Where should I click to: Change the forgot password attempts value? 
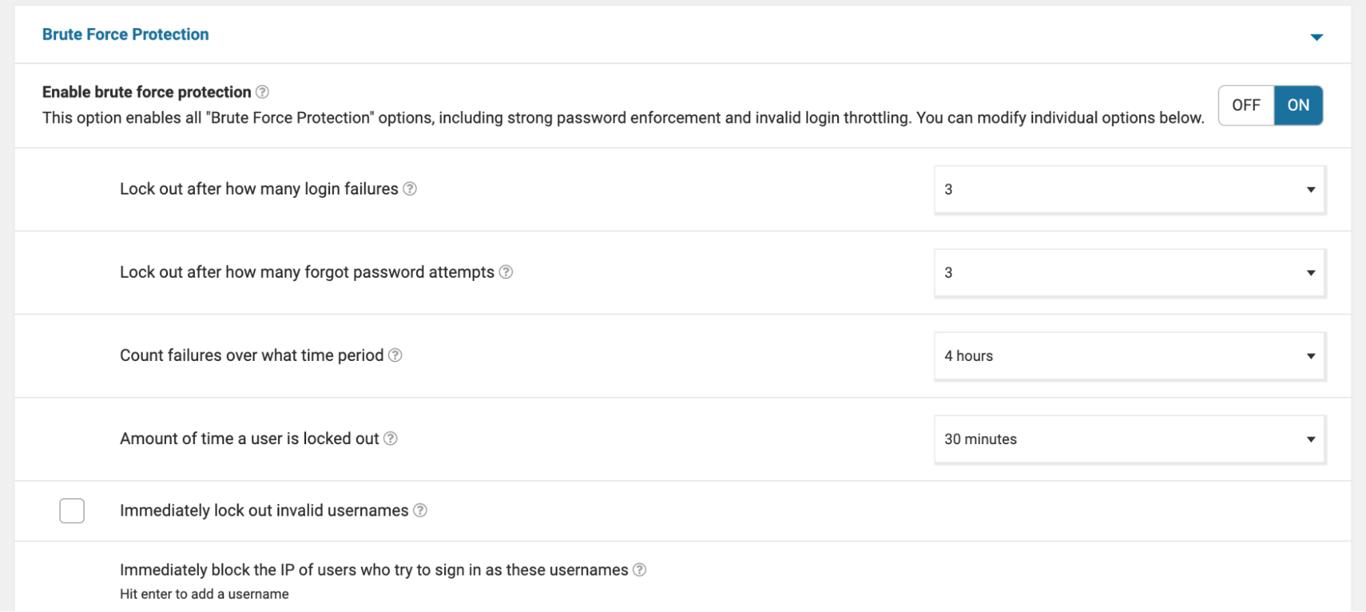(x=1128, y=271)
